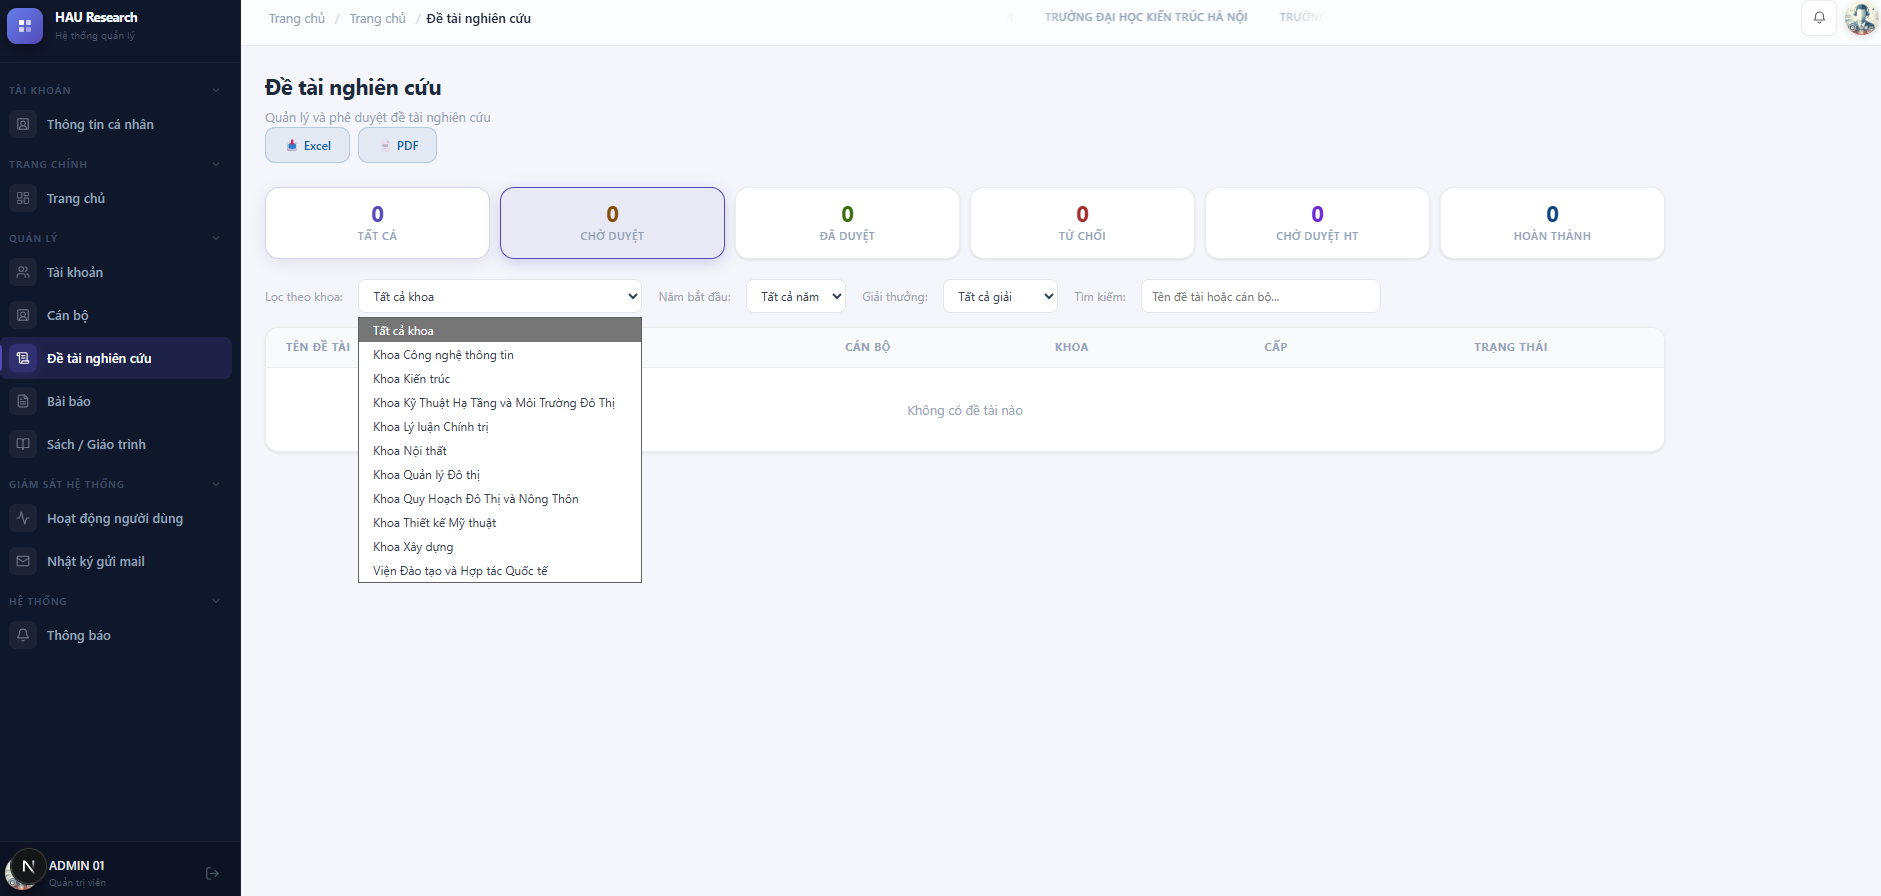Select Khoa Kiến trúc option
This screenshot has height=896, width=1881.
point(500,379)
